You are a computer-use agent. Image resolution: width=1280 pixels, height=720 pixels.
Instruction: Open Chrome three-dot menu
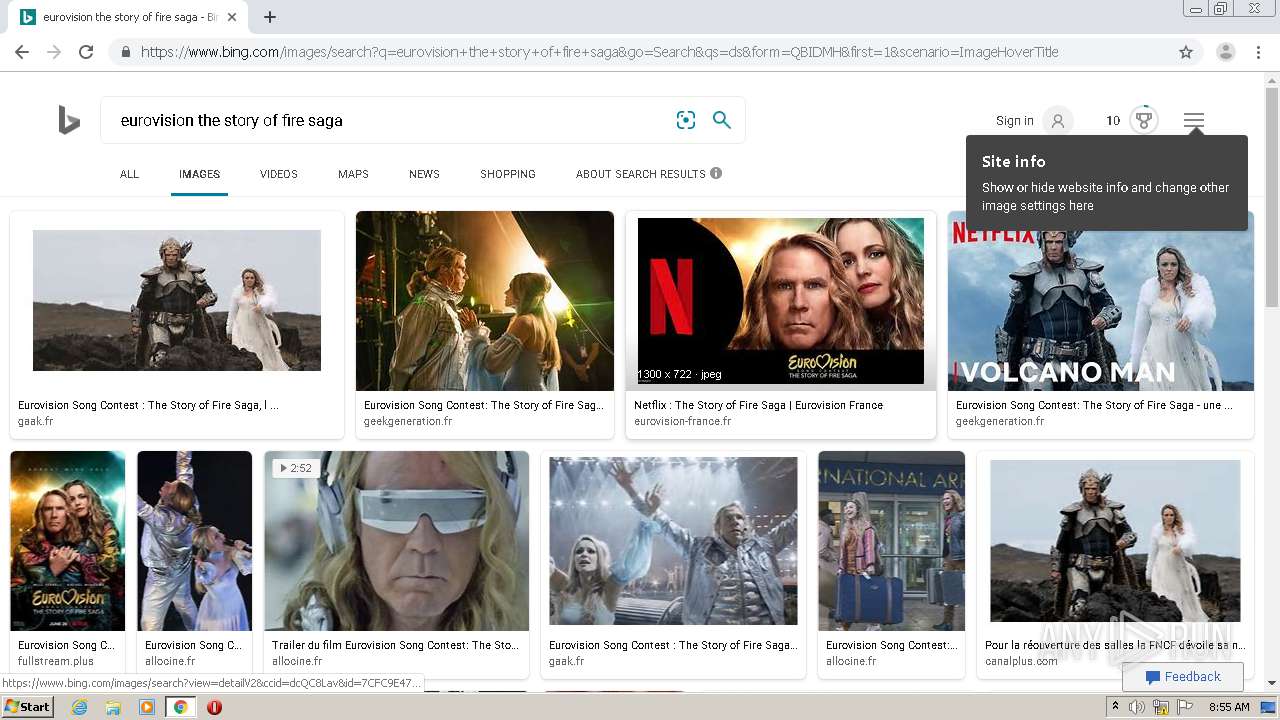click(x=1258, y=52)
